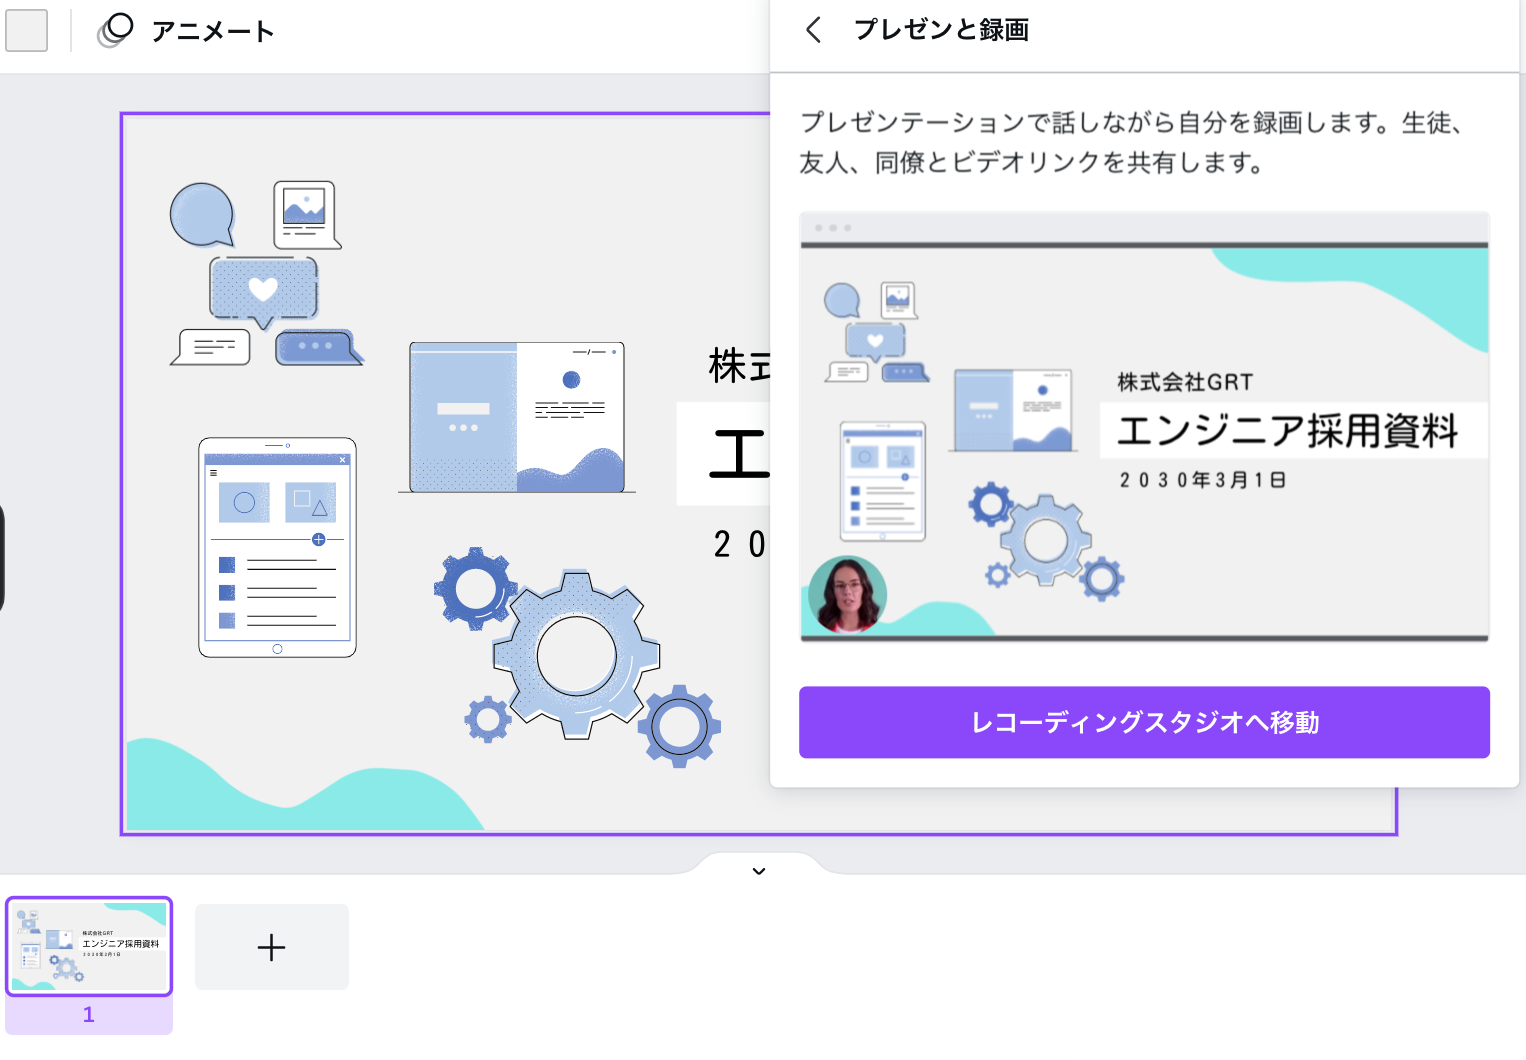This screenshot has width=1526, height=1060.
Task: Collapse the page strip with the chevron
Action: pos(759,870)
